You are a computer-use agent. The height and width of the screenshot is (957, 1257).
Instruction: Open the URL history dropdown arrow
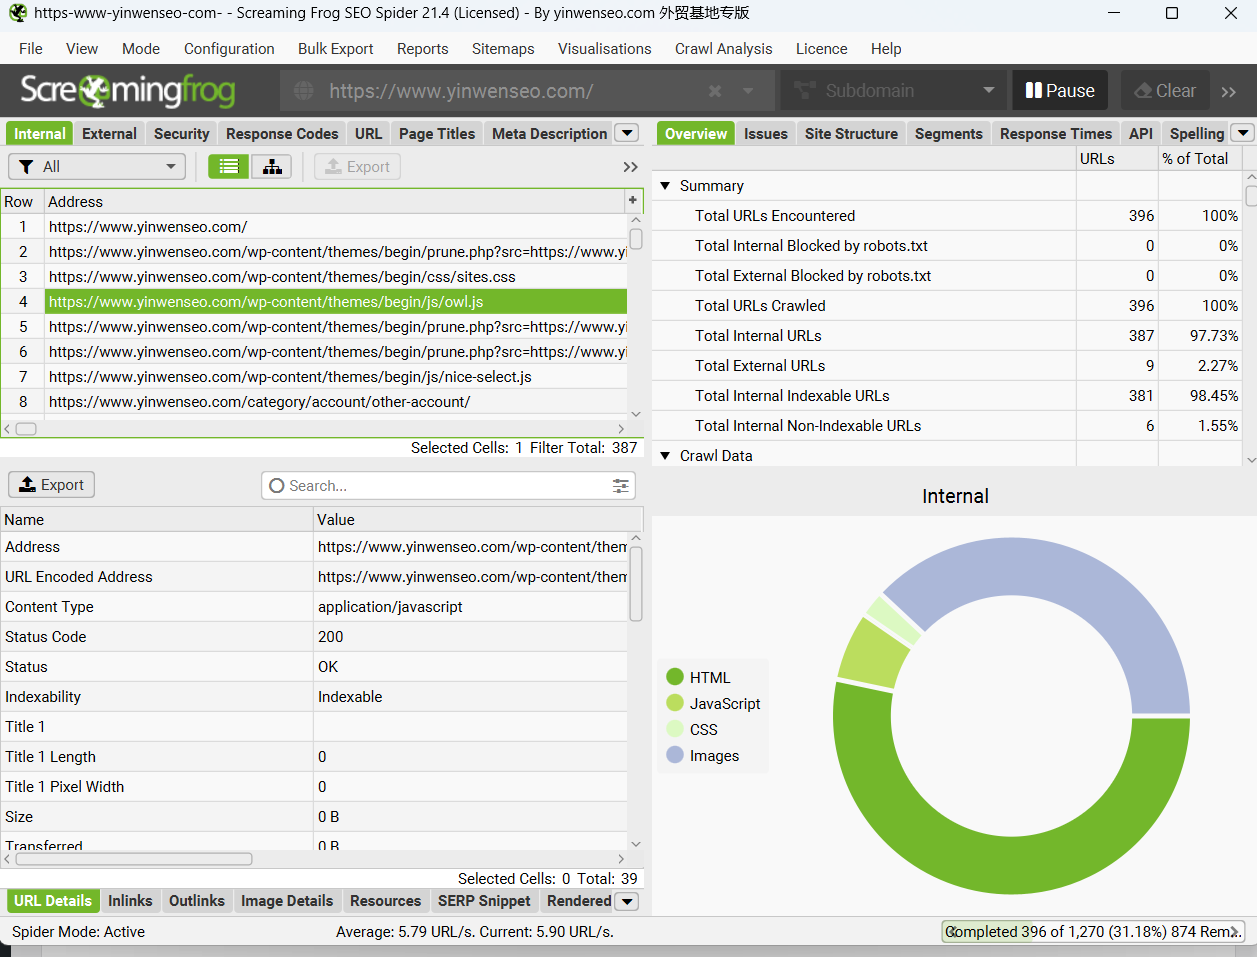click(x=748, y=91)
